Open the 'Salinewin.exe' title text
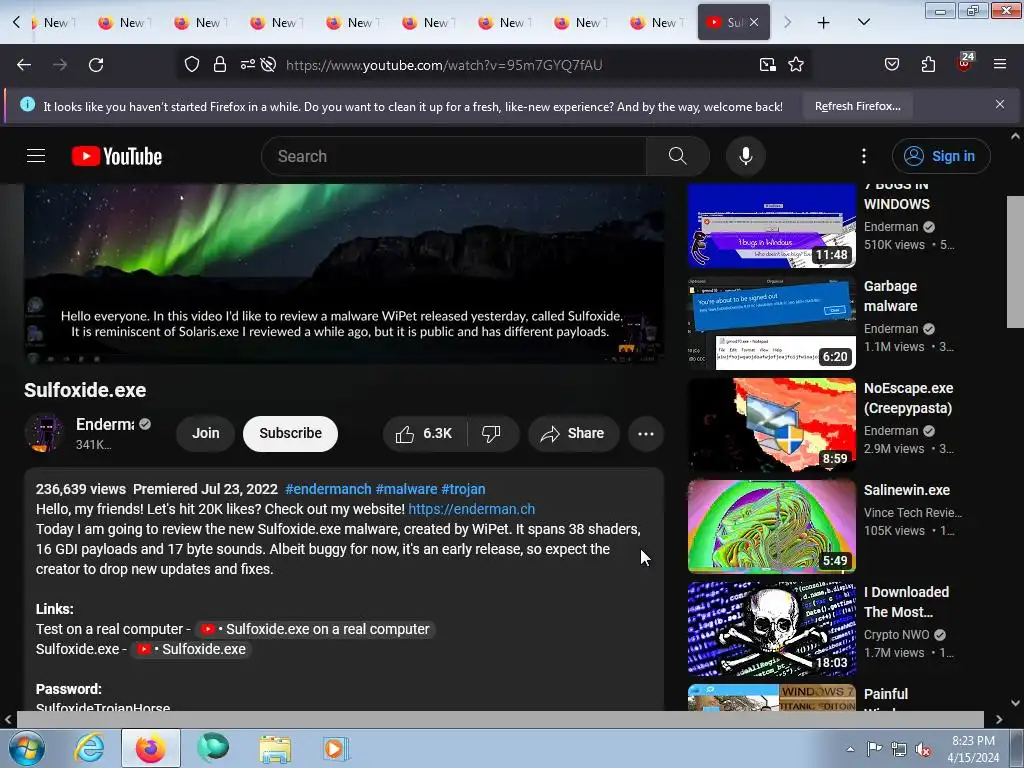This screenshot has height=768, width=1024. point(906,490)
